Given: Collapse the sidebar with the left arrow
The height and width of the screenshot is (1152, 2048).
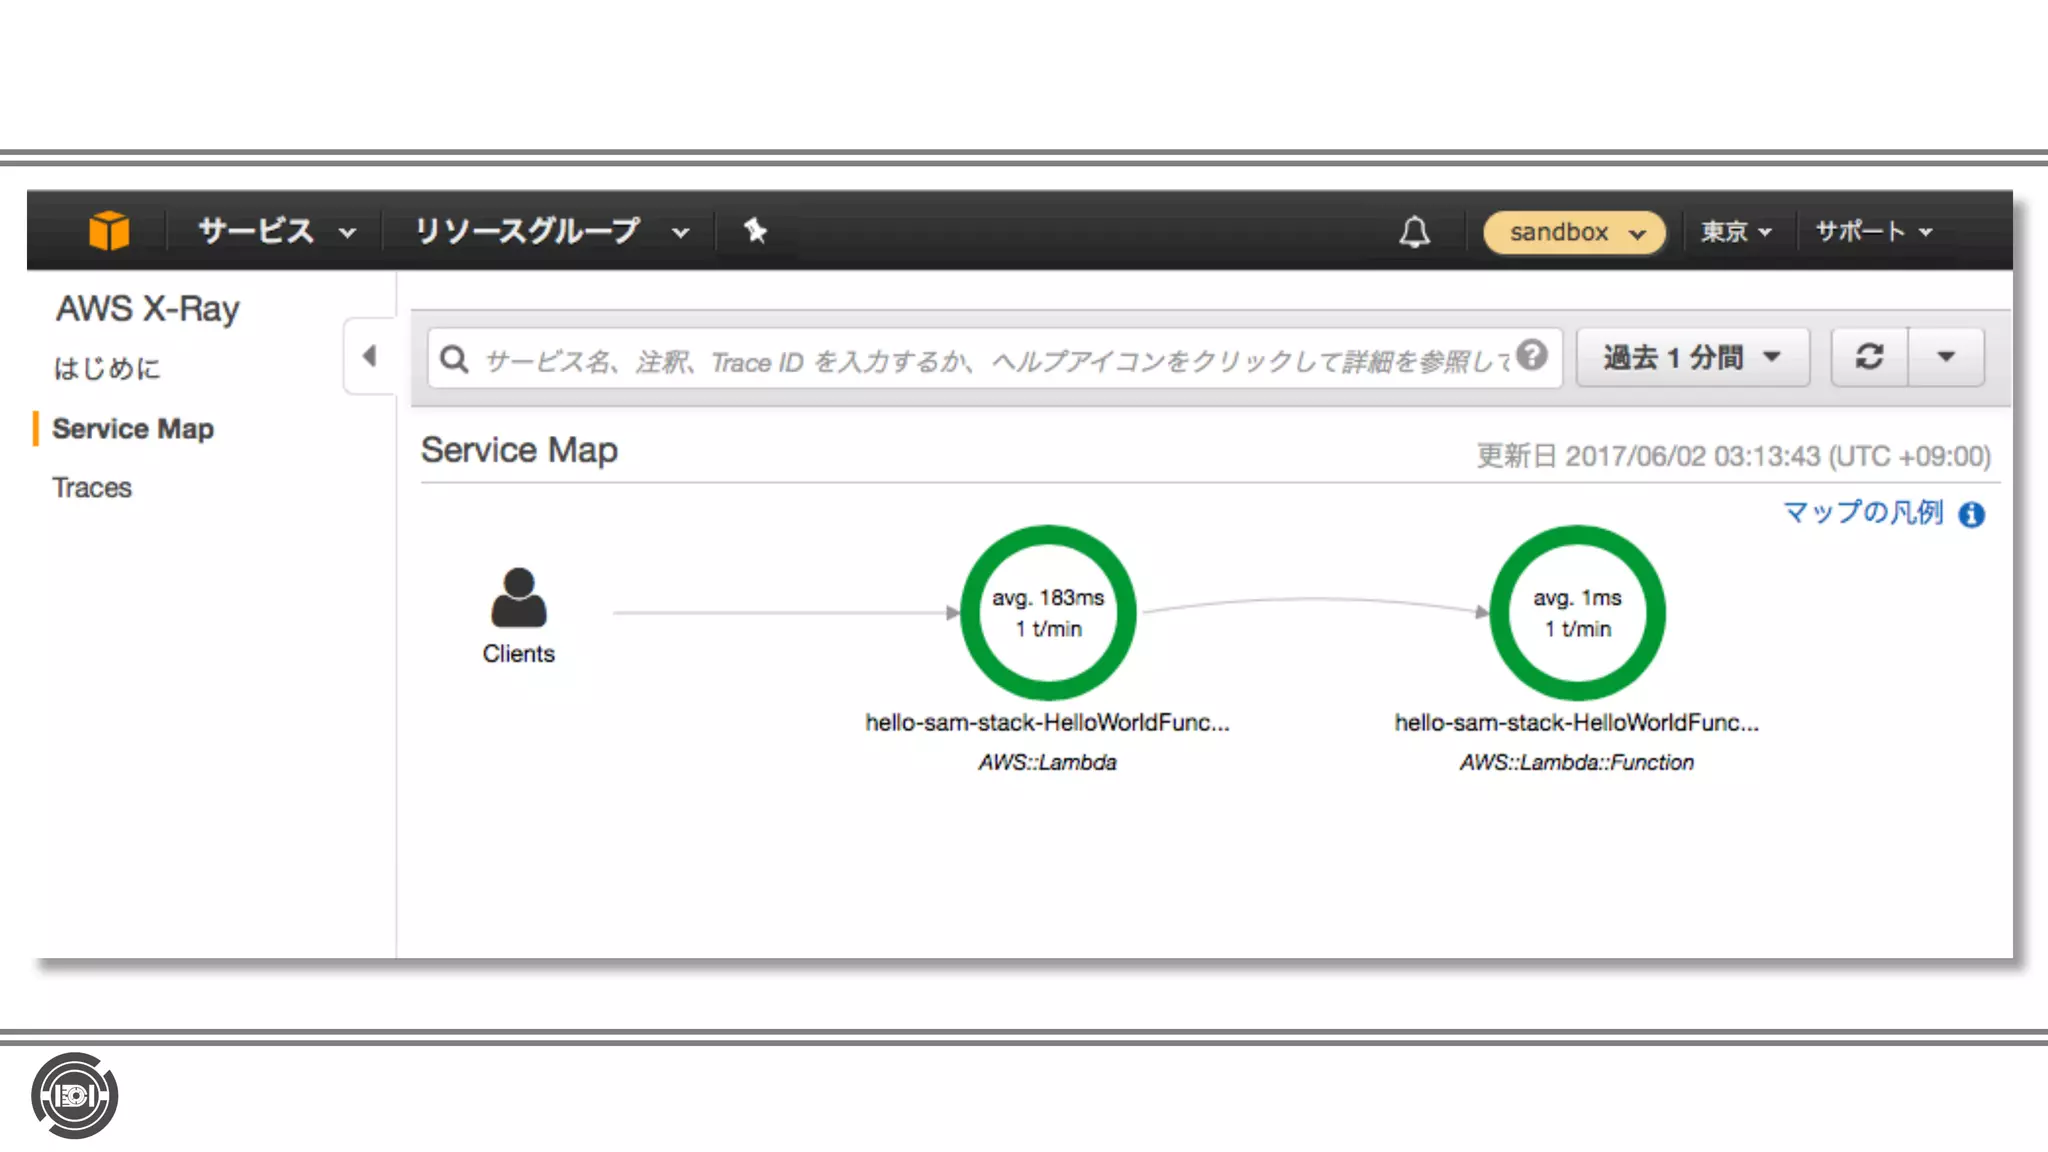Looking at the screenshot, I should coord(370,356).
